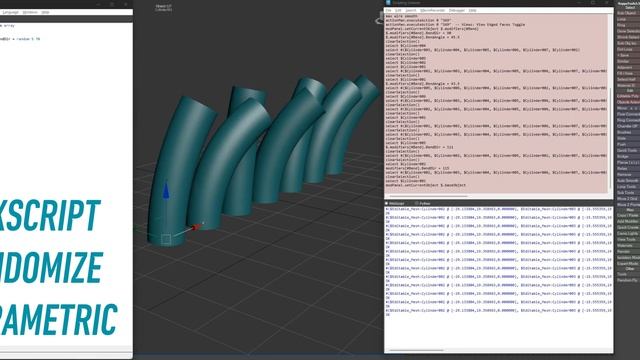The image size is (640, 360).
Task: Click the Shrink Selection button
Action: click(x=628, y=37)
